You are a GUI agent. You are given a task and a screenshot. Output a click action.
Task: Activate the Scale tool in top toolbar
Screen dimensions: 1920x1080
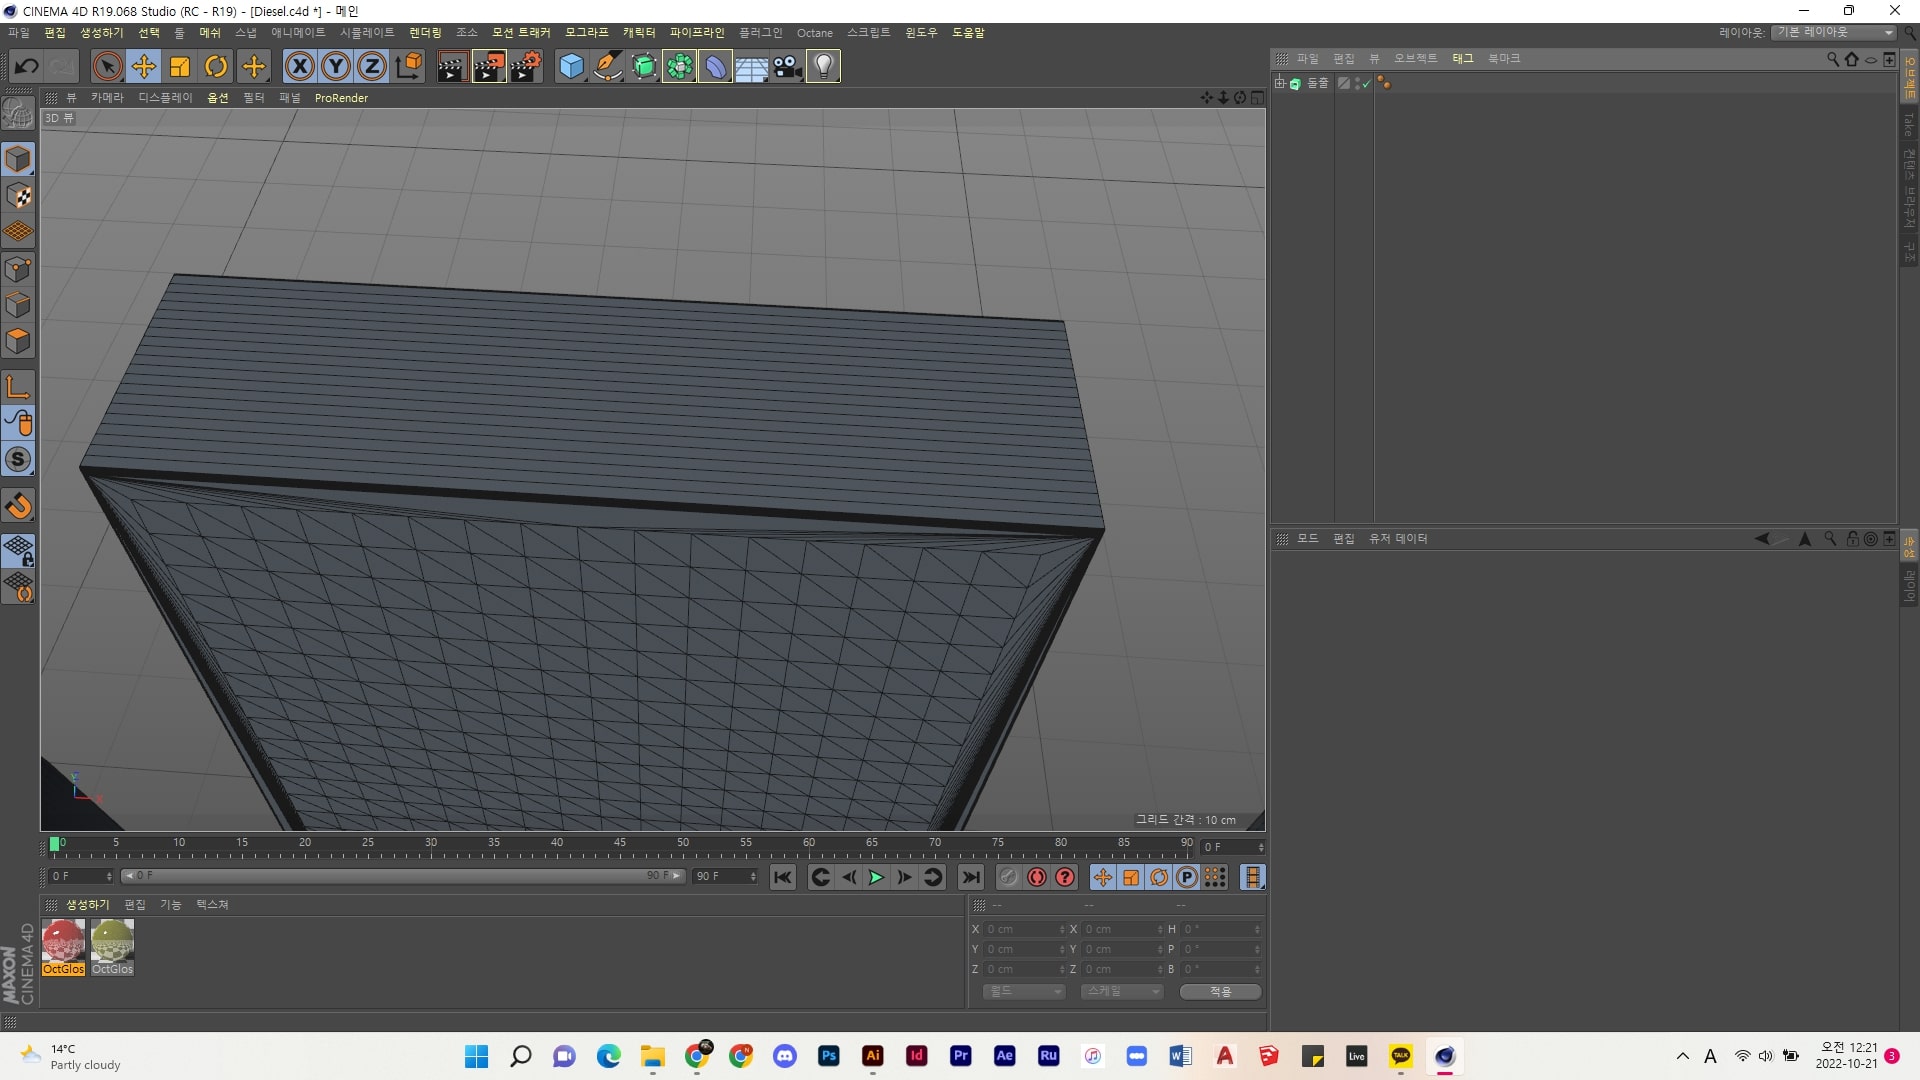pos(180,67)
